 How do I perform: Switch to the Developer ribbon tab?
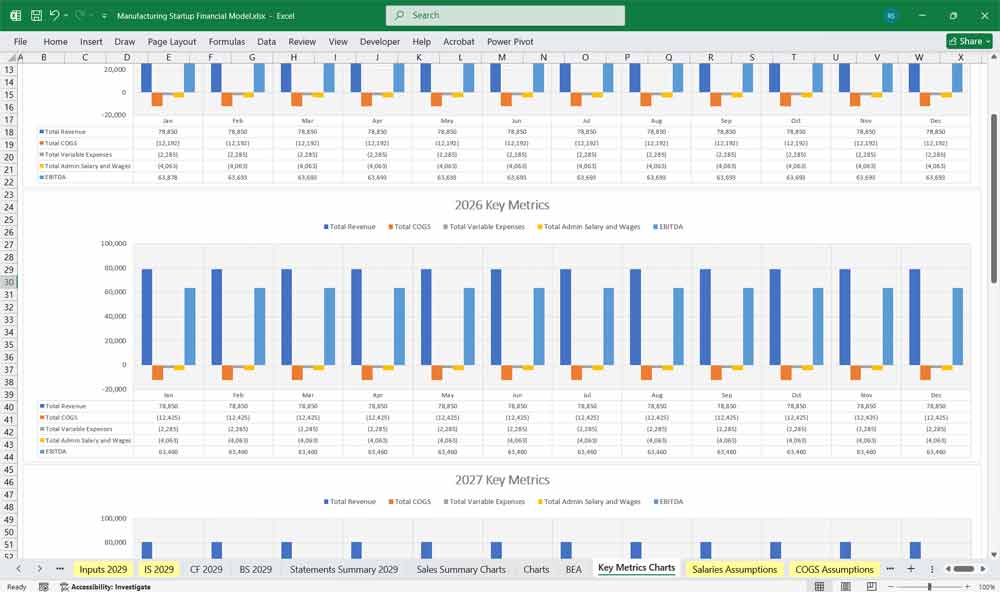(x=379, y=42)
